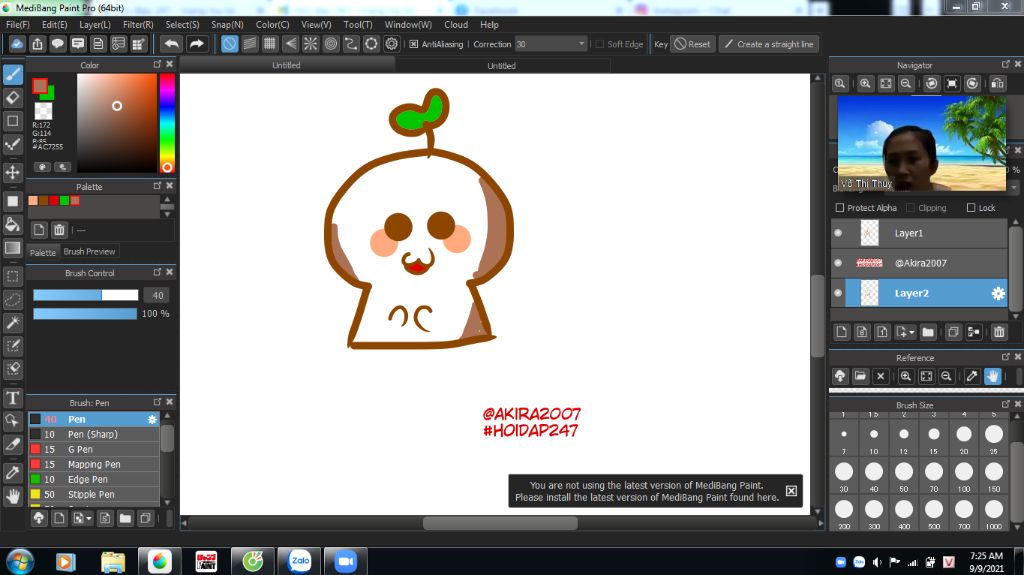Viewport: 1024px width, 575px height.
Task: Enable the Soft Edge checkbox
Action: pyautogui.click(x=599, y=44)
